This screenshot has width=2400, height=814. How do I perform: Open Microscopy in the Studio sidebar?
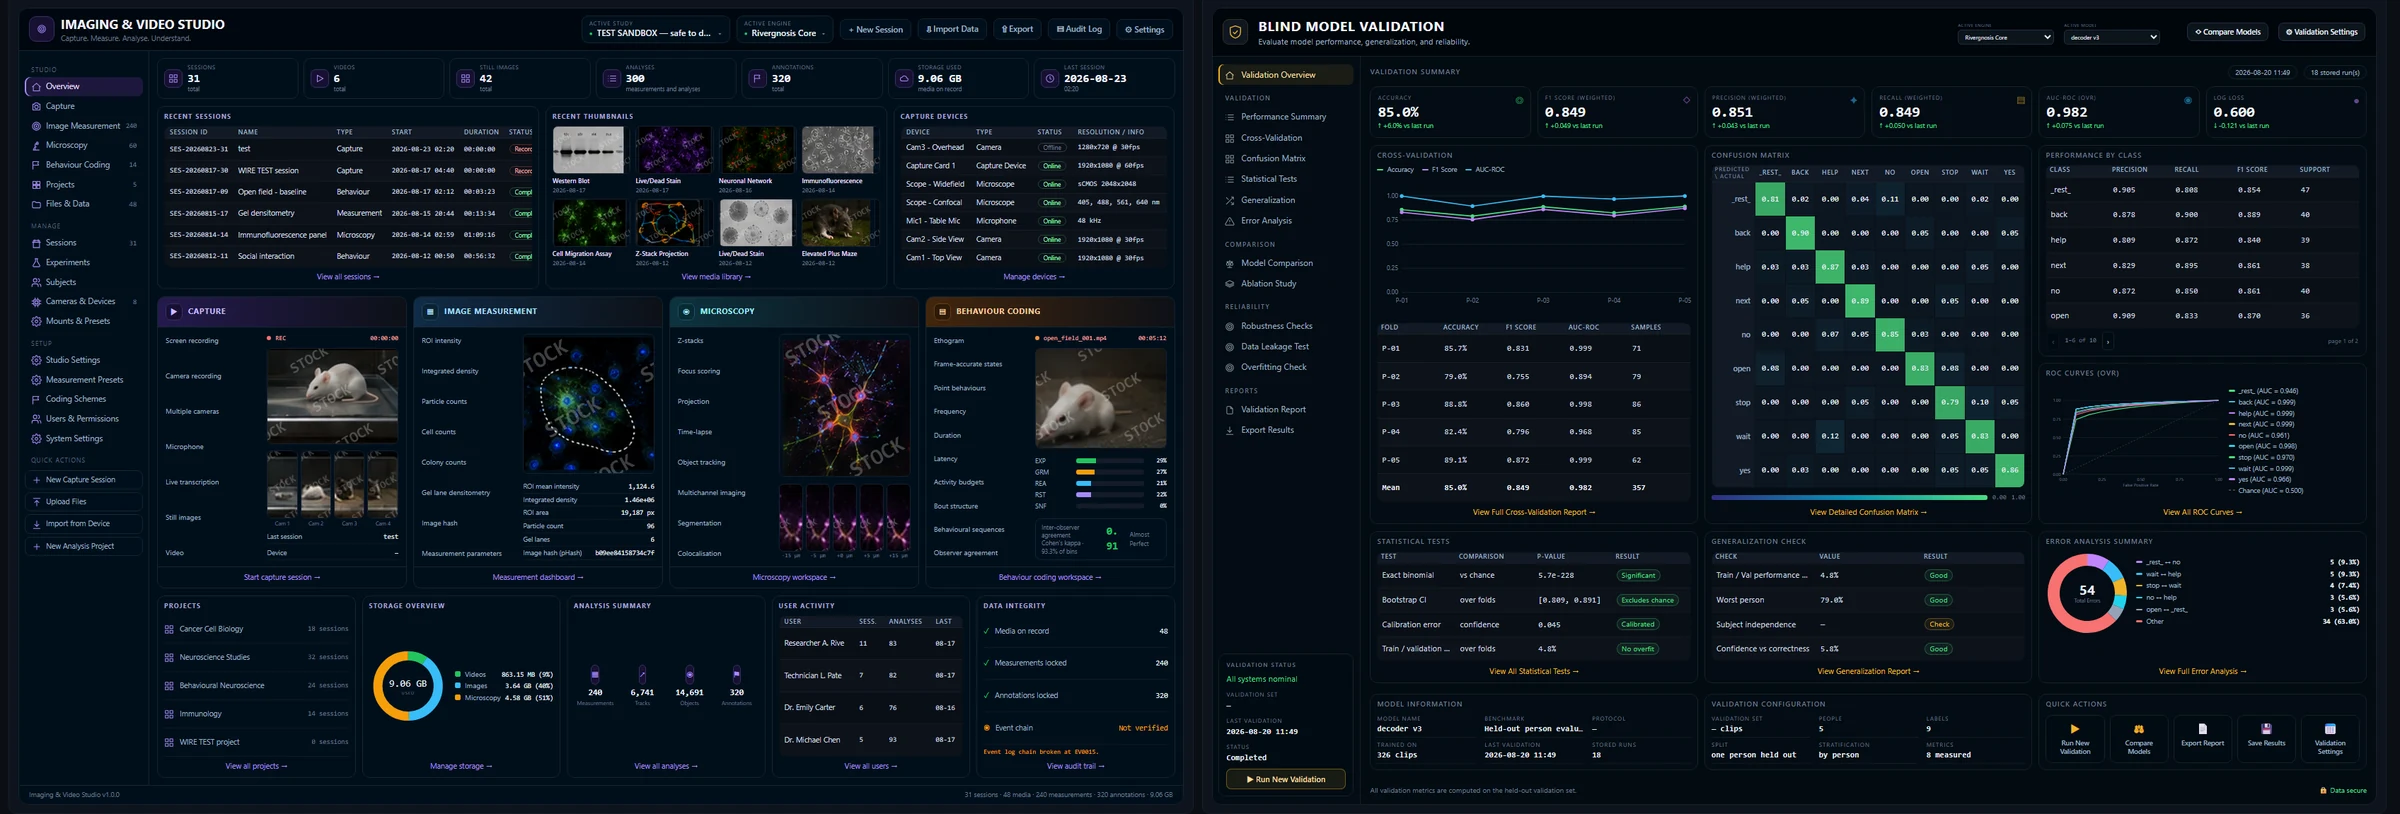(84, 145)
